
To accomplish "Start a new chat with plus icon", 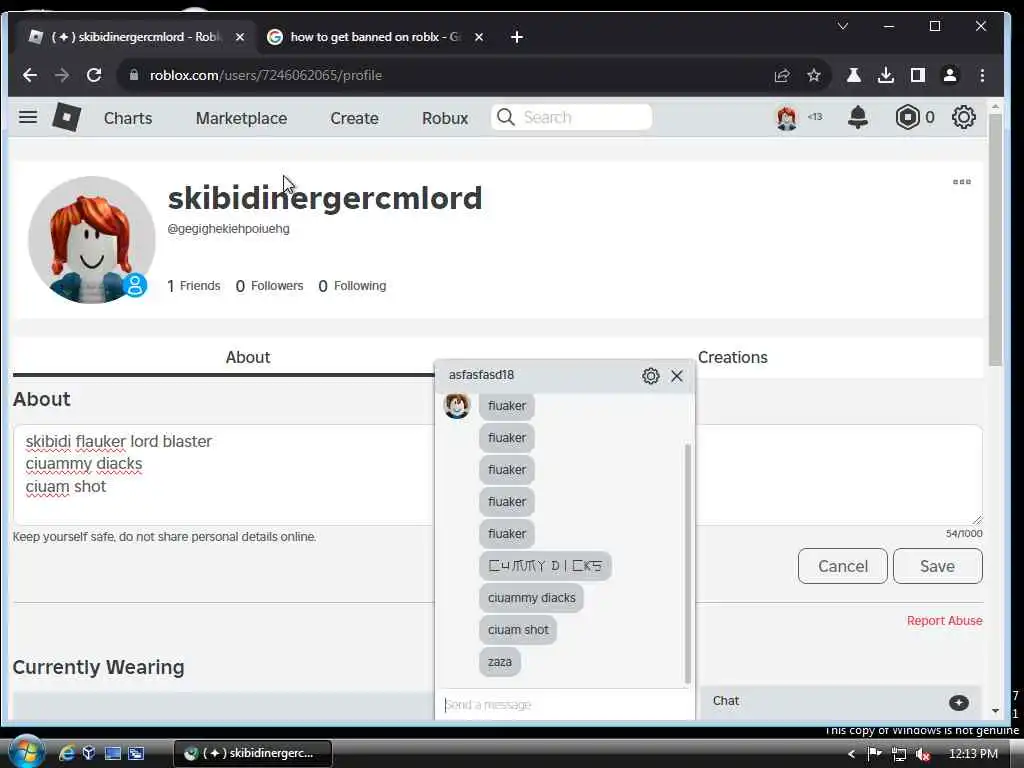I will [x=959, y=703].
